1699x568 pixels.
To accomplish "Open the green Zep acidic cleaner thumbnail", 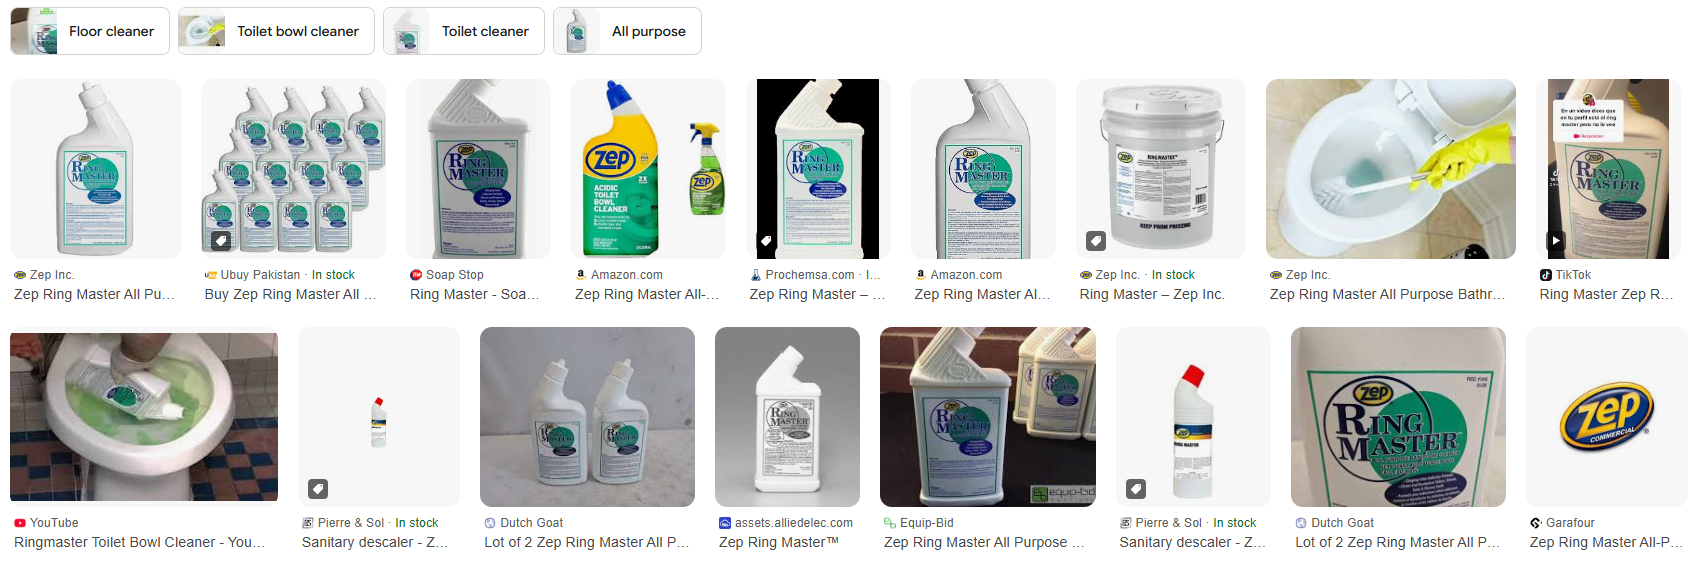I will pos(648,169).
